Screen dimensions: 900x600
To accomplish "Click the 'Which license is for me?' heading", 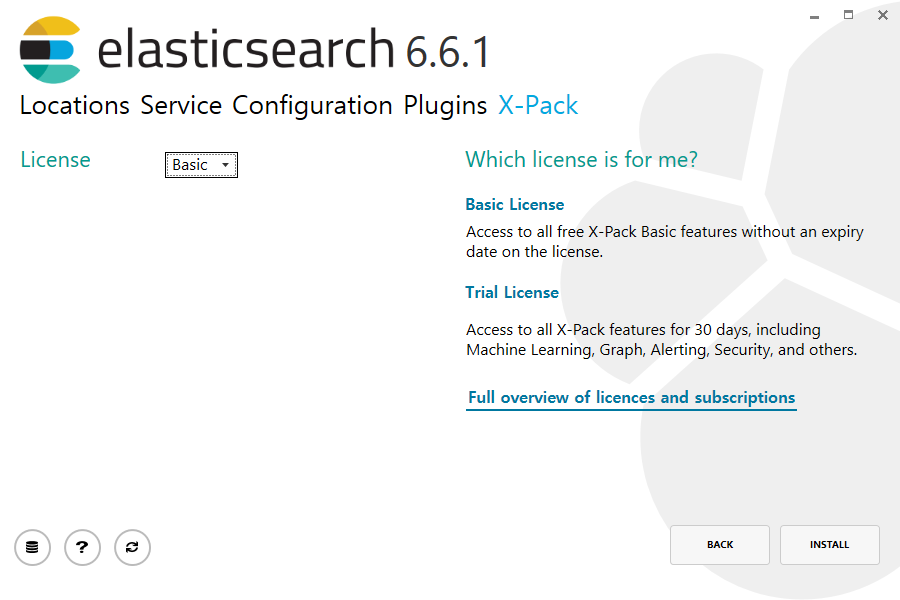I will point(581,160).
